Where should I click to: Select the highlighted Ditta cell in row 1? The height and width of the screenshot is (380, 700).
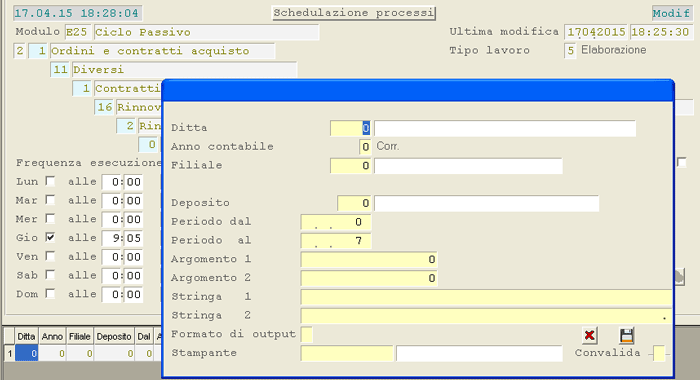click(27, 353)
